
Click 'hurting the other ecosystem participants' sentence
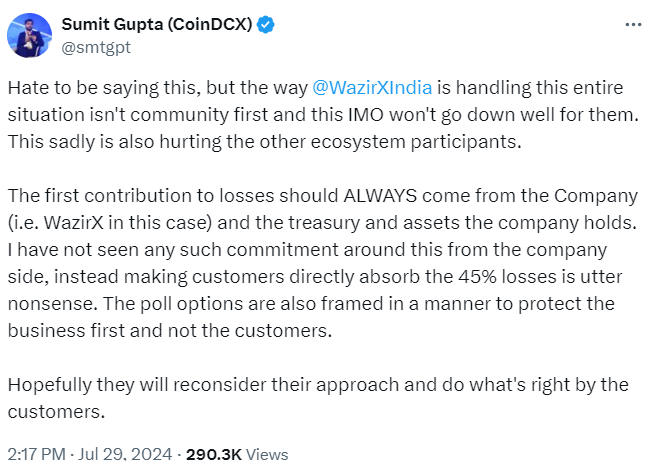(x=340, y=142)
